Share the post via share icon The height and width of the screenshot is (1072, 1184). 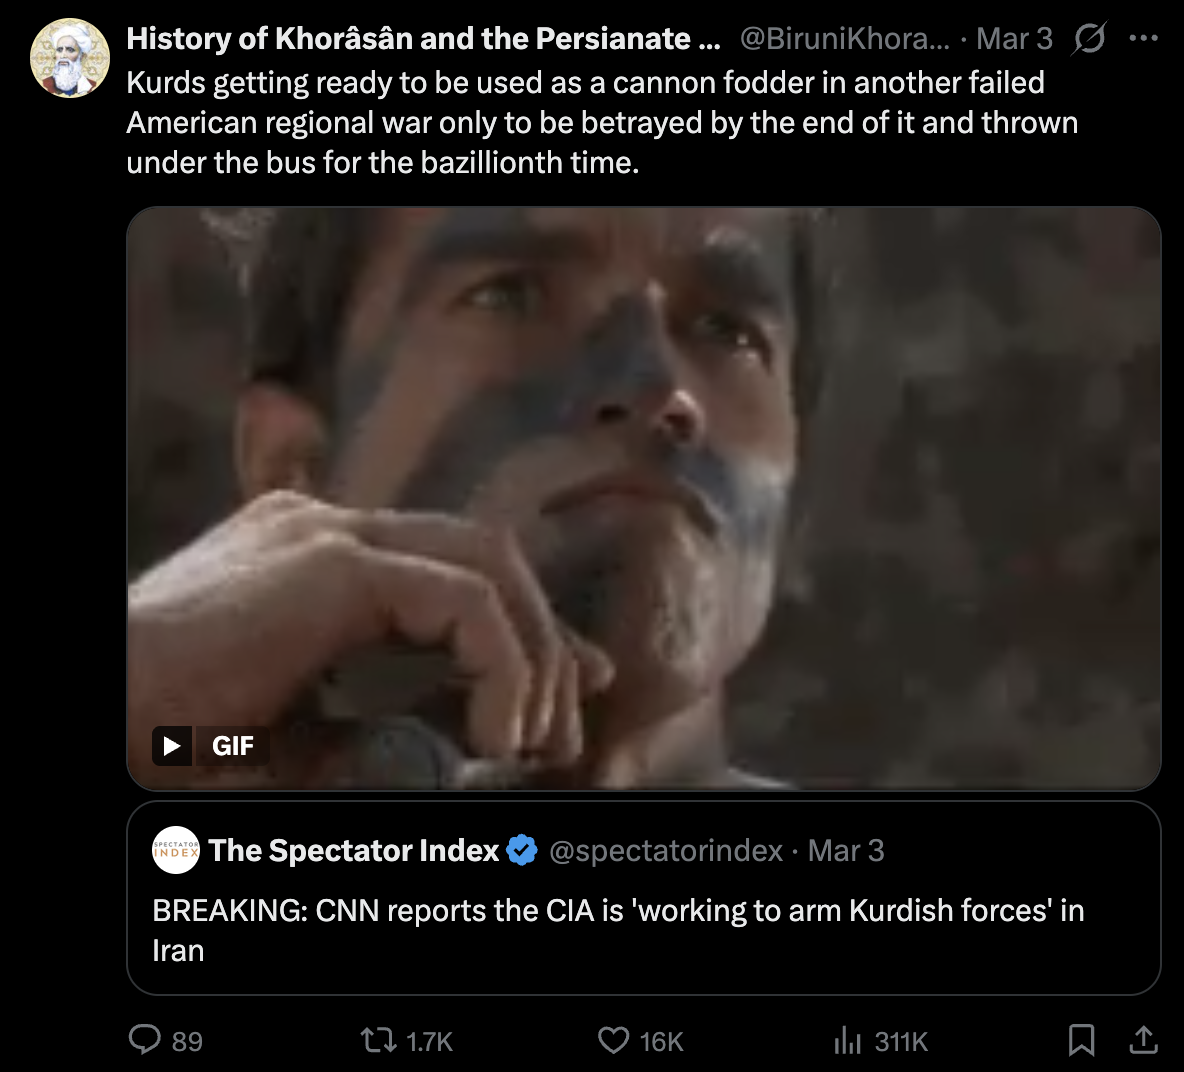coord(1143,1041)
